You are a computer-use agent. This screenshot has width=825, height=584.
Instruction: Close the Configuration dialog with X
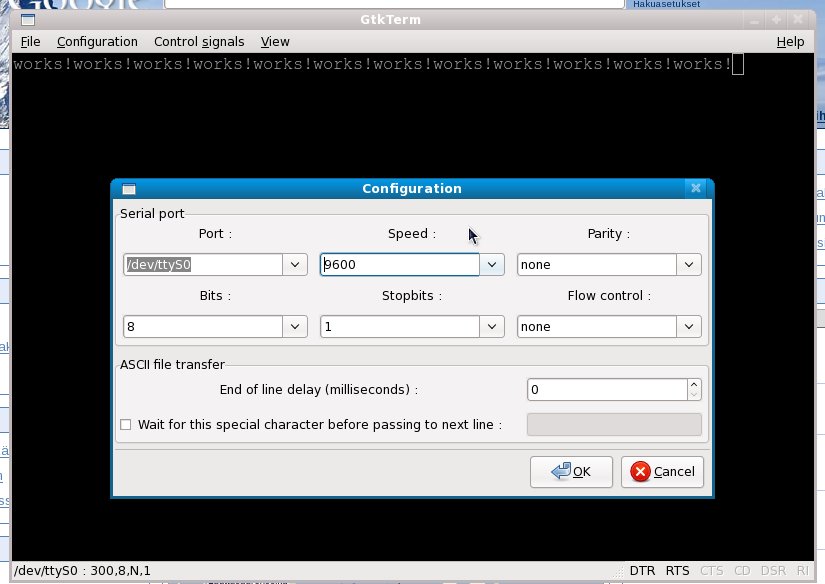[x=696, y=188]
